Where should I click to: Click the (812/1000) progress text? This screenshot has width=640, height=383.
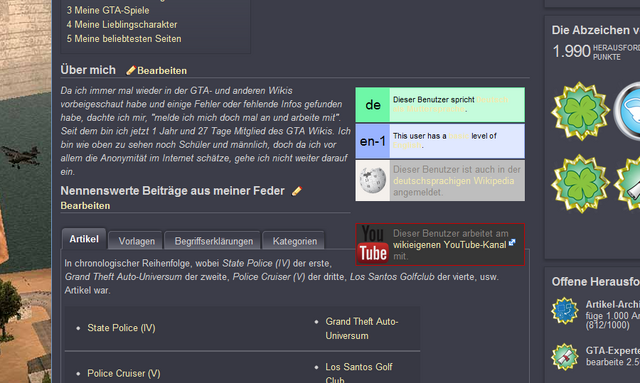point(607,325)
